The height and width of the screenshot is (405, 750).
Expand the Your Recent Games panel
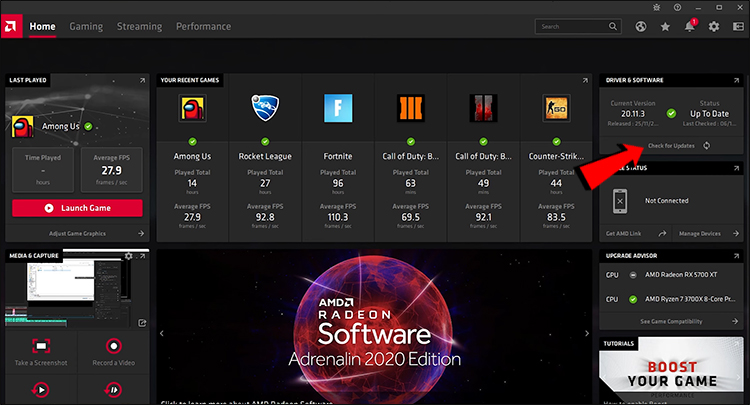(585, 80)
